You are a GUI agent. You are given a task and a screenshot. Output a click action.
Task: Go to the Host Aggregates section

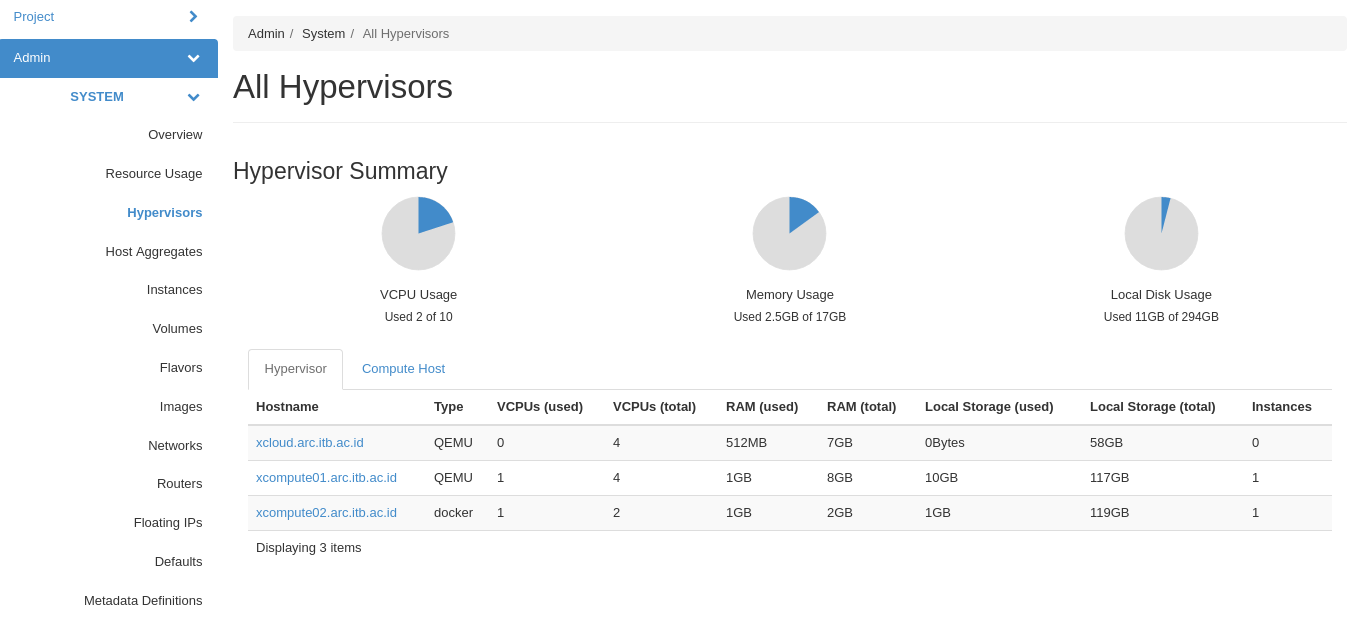[x=154, y=251]
